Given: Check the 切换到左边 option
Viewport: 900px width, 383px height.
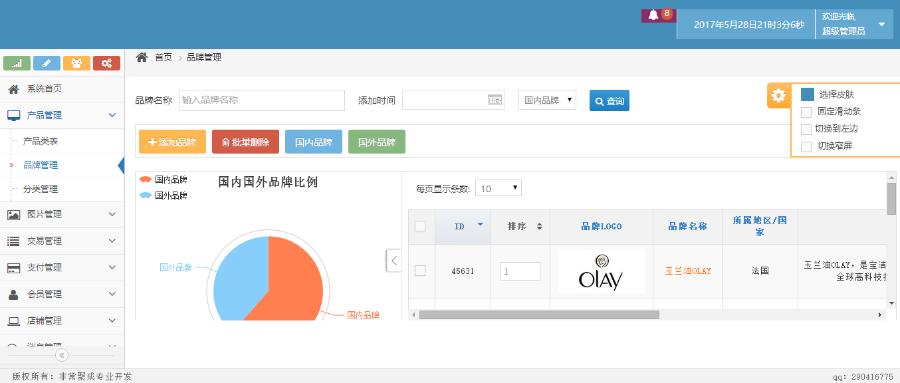Looking at the screenshot, I should coord(806,129).
